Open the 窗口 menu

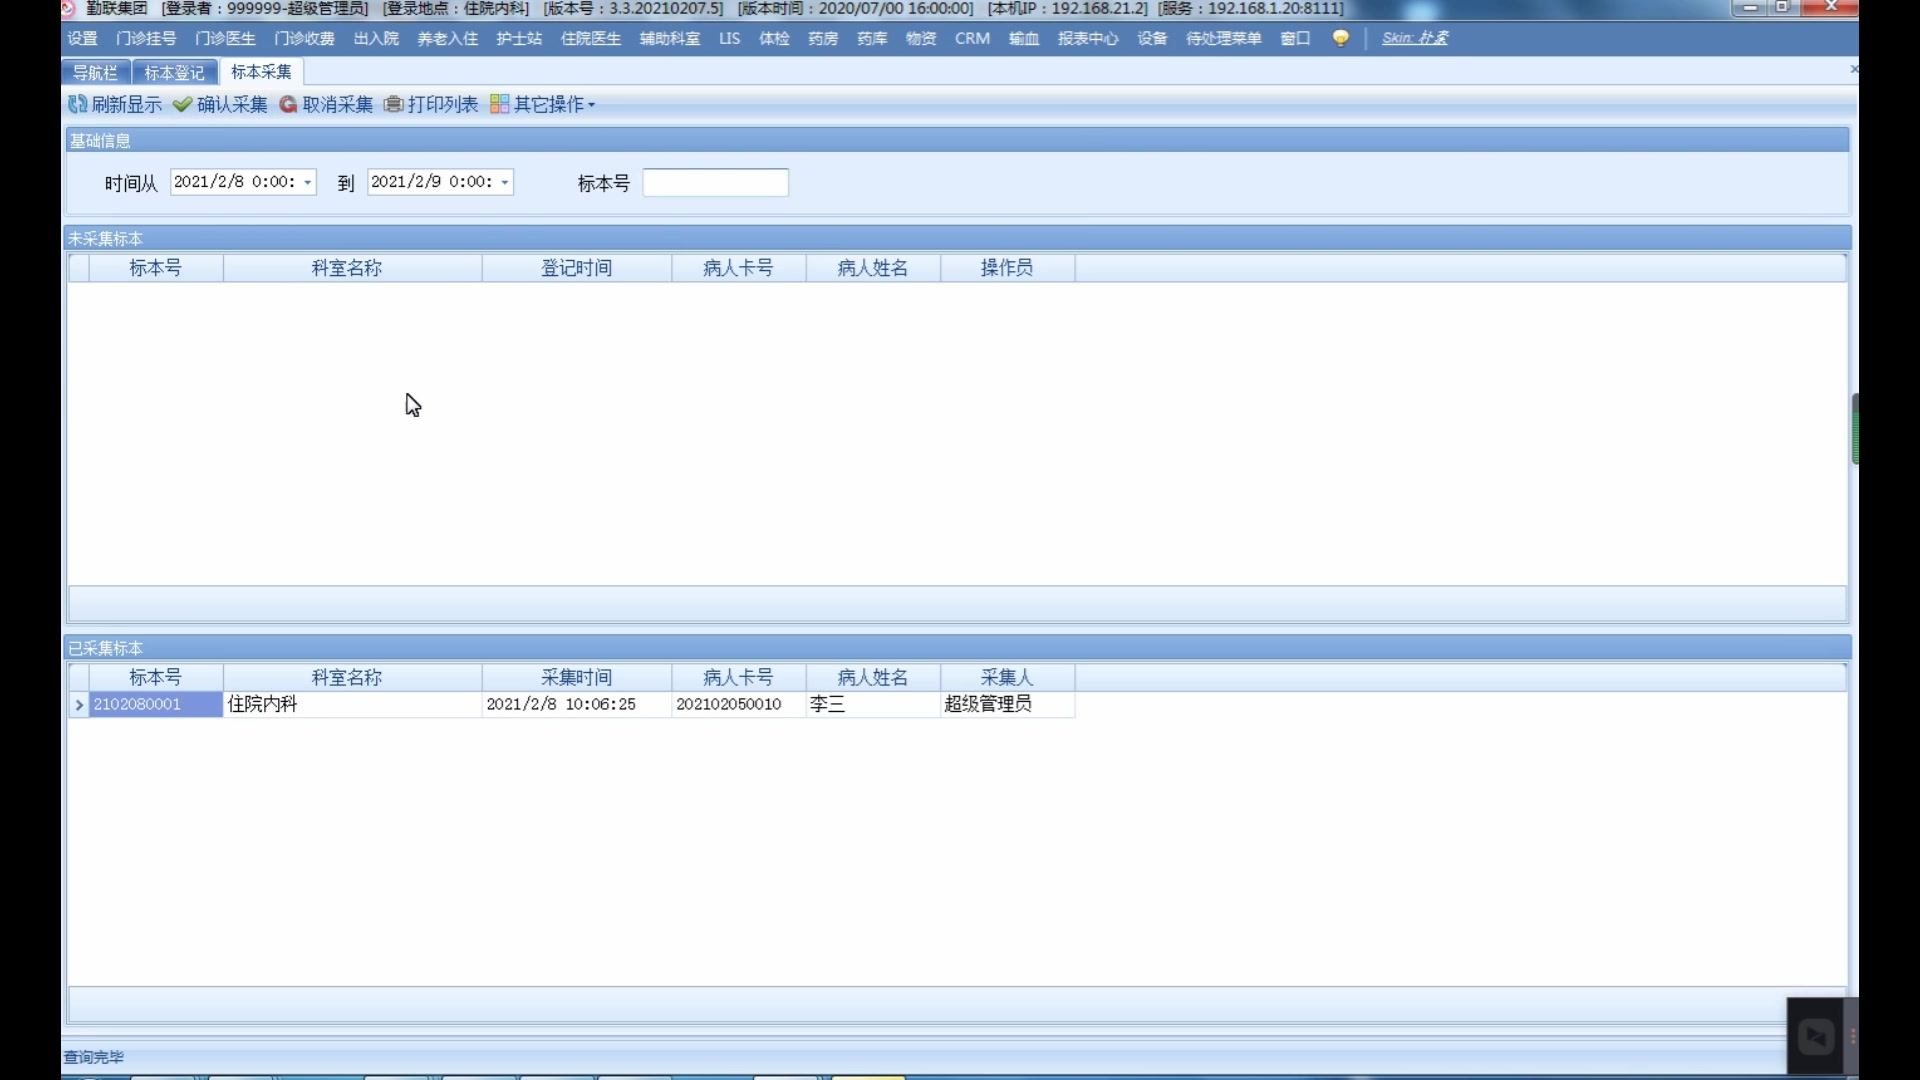point(1295,38)
